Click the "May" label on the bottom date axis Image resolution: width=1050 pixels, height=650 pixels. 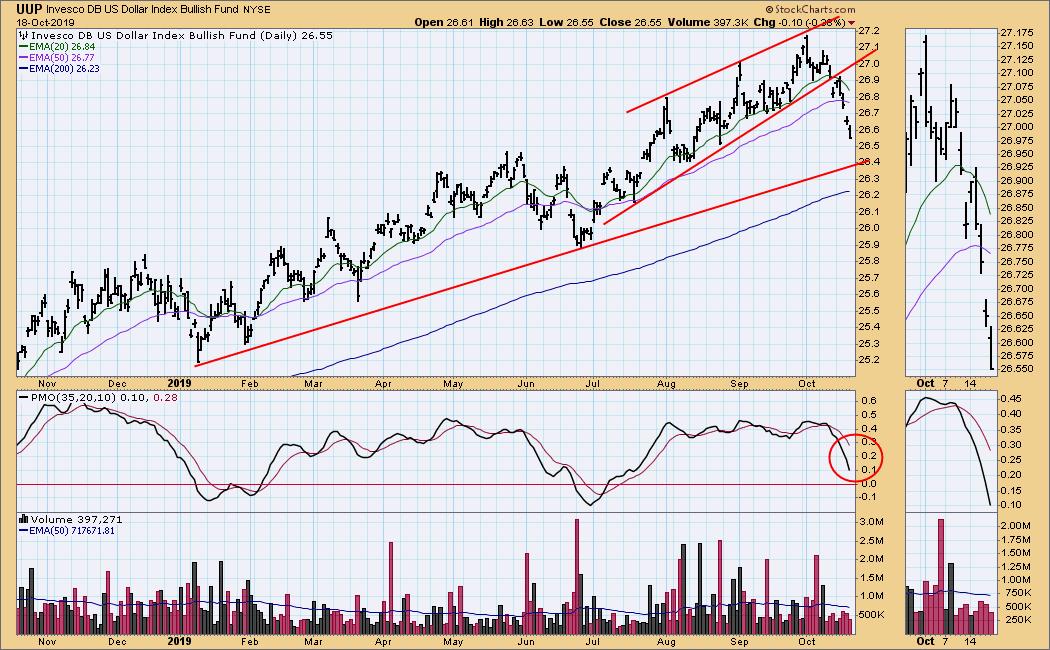point(453,641)
